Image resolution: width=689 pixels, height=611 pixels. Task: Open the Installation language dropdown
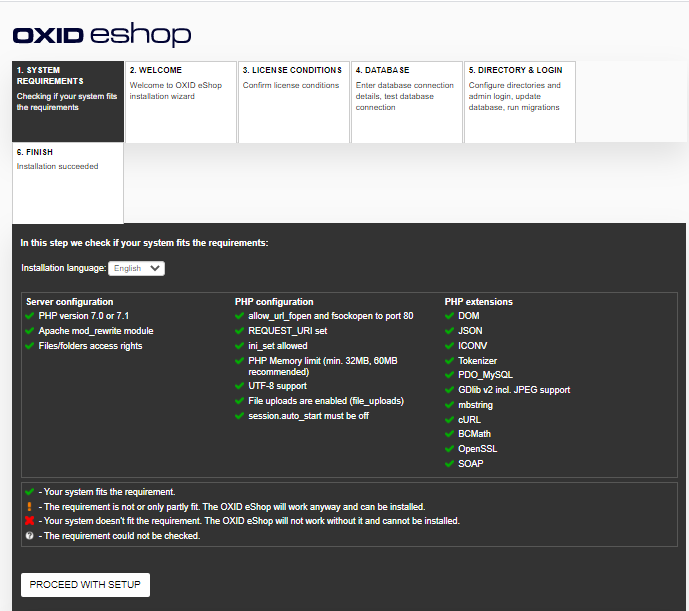coord(137,268)
